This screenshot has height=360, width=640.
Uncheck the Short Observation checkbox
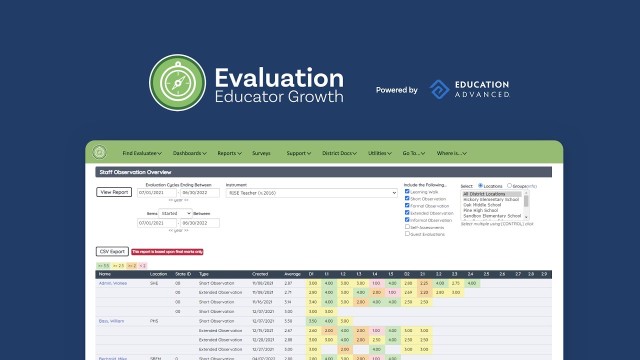point(407,198)
